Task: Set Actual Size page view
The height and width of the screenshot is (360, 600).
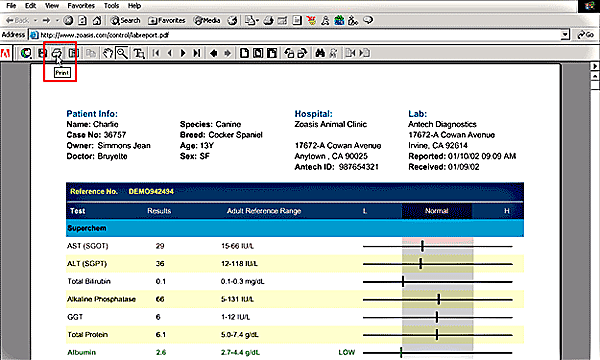Action: (x=244, y=53)
